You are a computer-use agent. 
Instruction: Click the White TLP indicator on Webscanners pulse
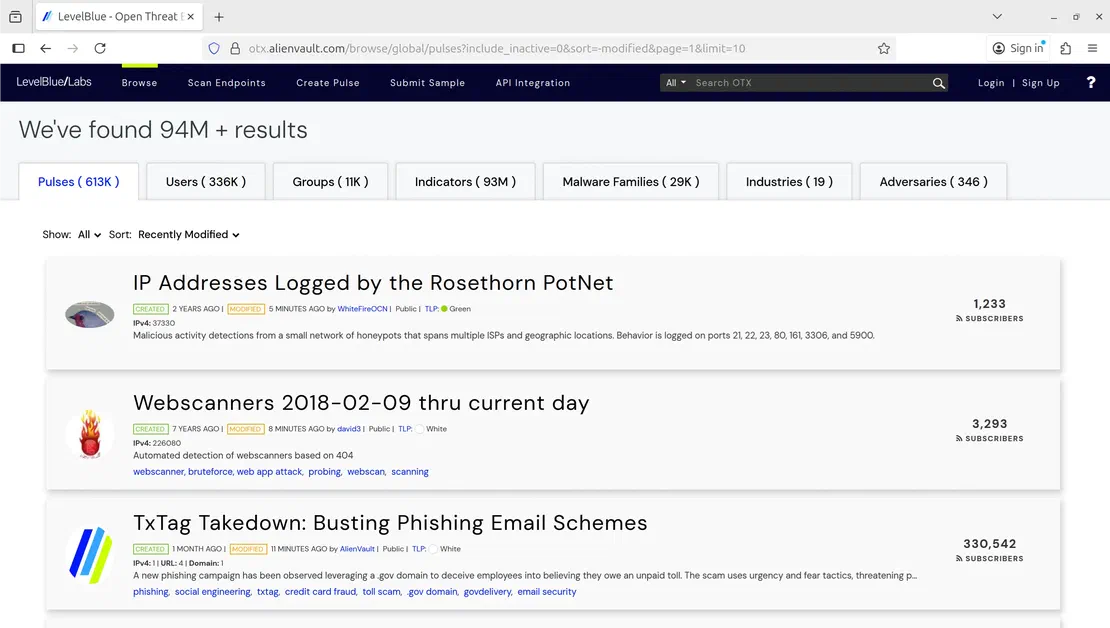click(x=420, y=429)
